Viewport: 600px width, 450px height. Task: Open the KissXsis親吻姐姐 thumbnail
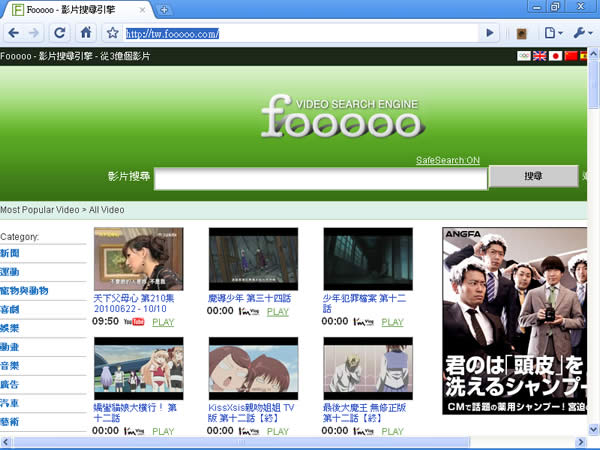[x=253, y=368]
